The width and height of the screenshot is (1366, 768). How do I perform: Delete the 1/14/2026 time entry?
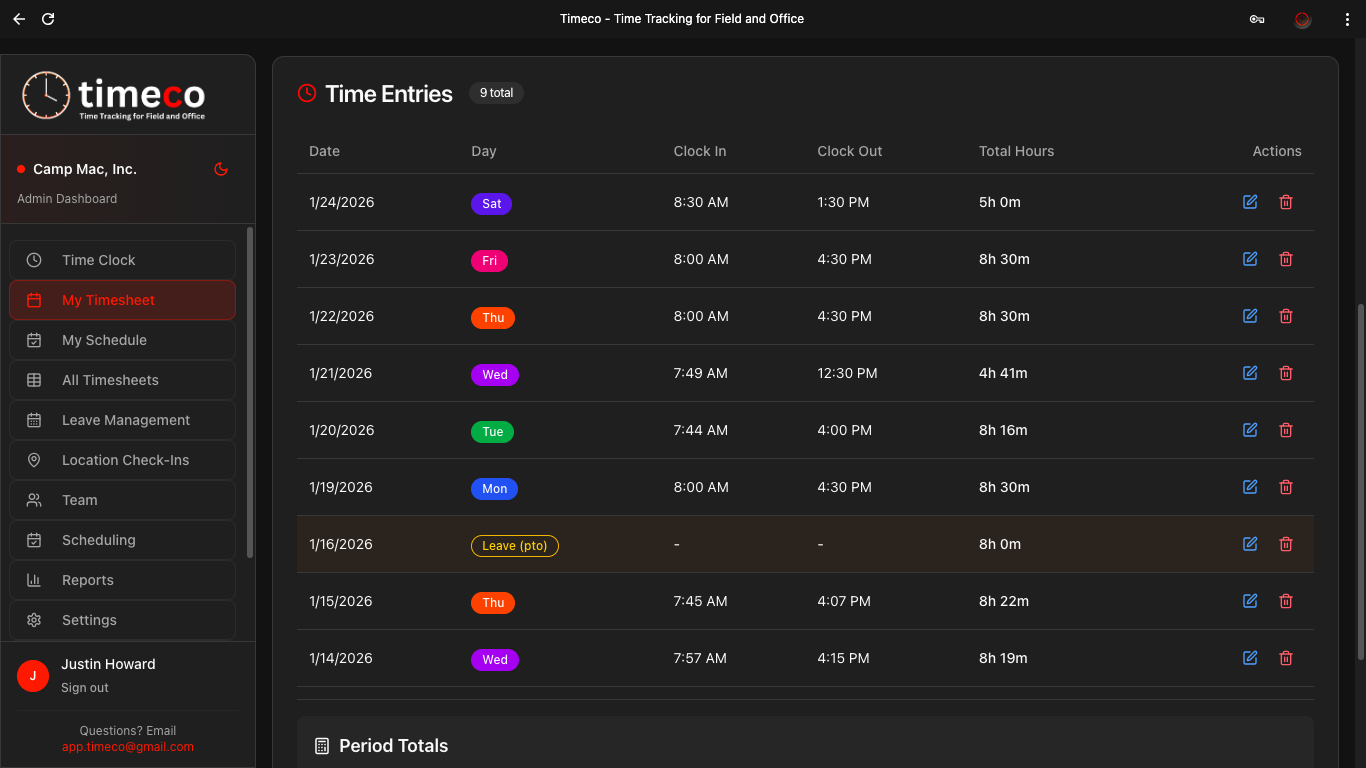click(1286, 658)
